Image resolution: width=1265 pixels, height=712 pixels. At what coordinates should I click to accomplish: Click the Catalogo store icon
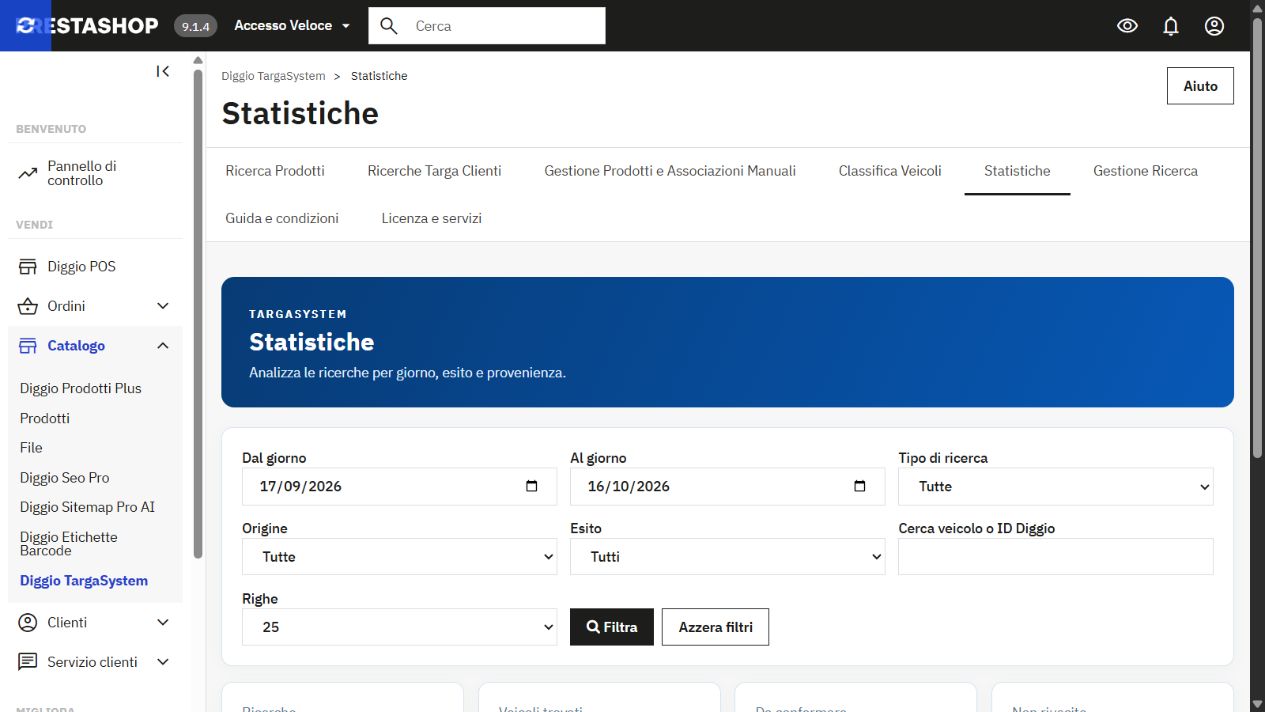click(28, 346)
